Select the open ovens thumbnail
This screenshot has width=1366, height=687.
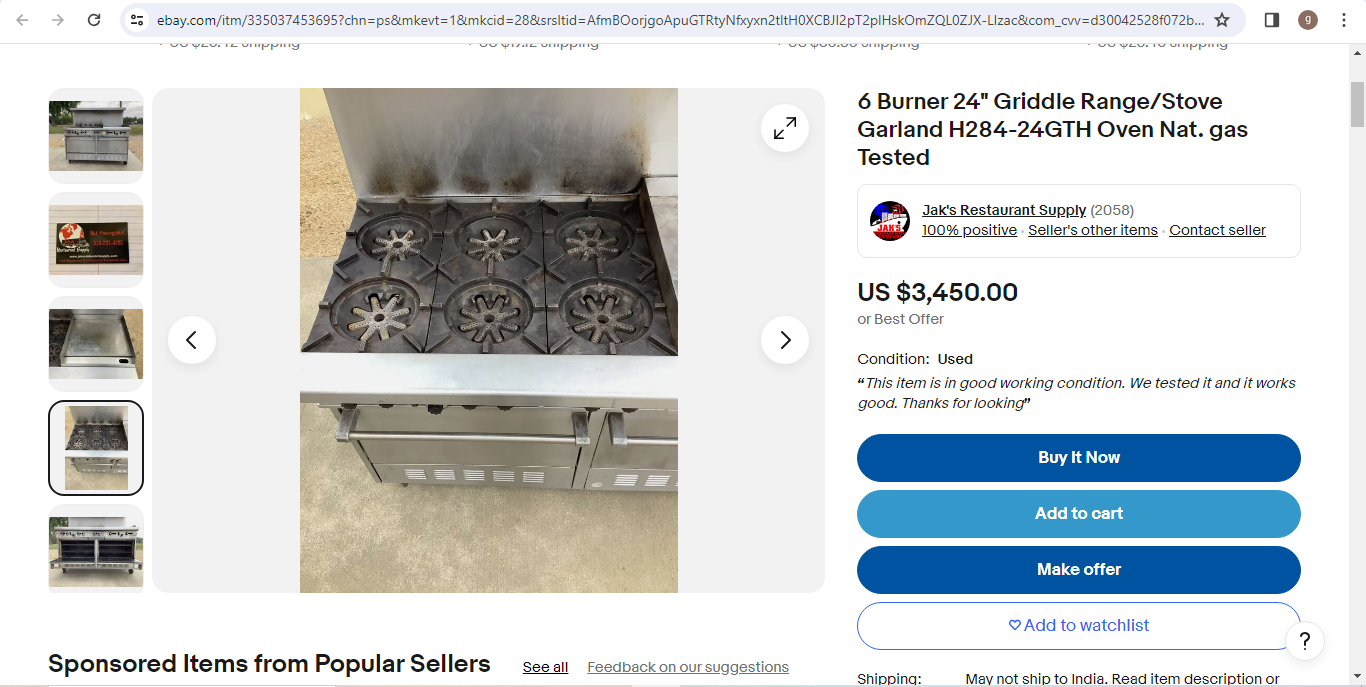coord(96,549)
